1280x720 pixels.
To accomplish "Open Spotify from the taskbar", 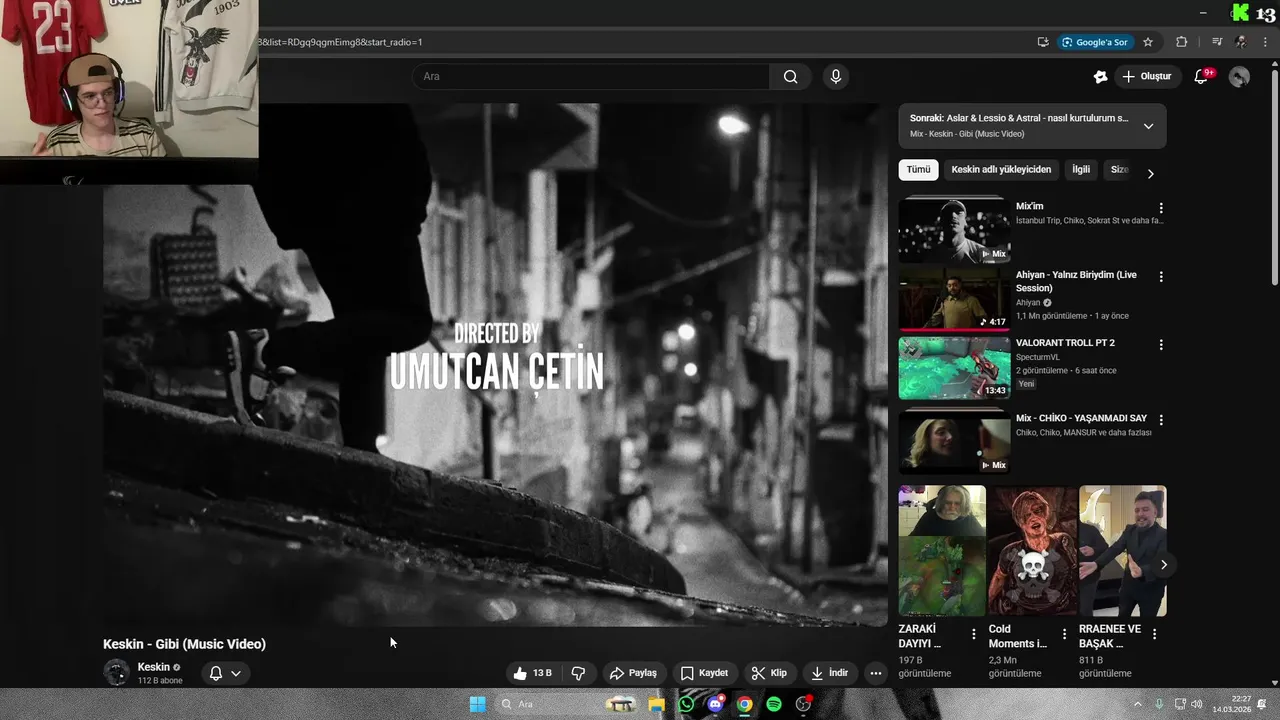I will 774,704.
